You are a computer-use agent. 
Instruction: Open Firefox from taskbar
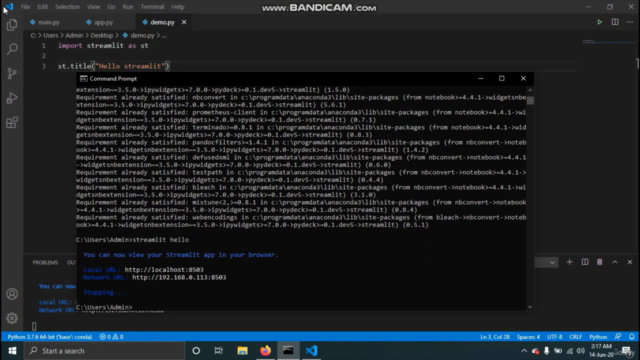265,351
